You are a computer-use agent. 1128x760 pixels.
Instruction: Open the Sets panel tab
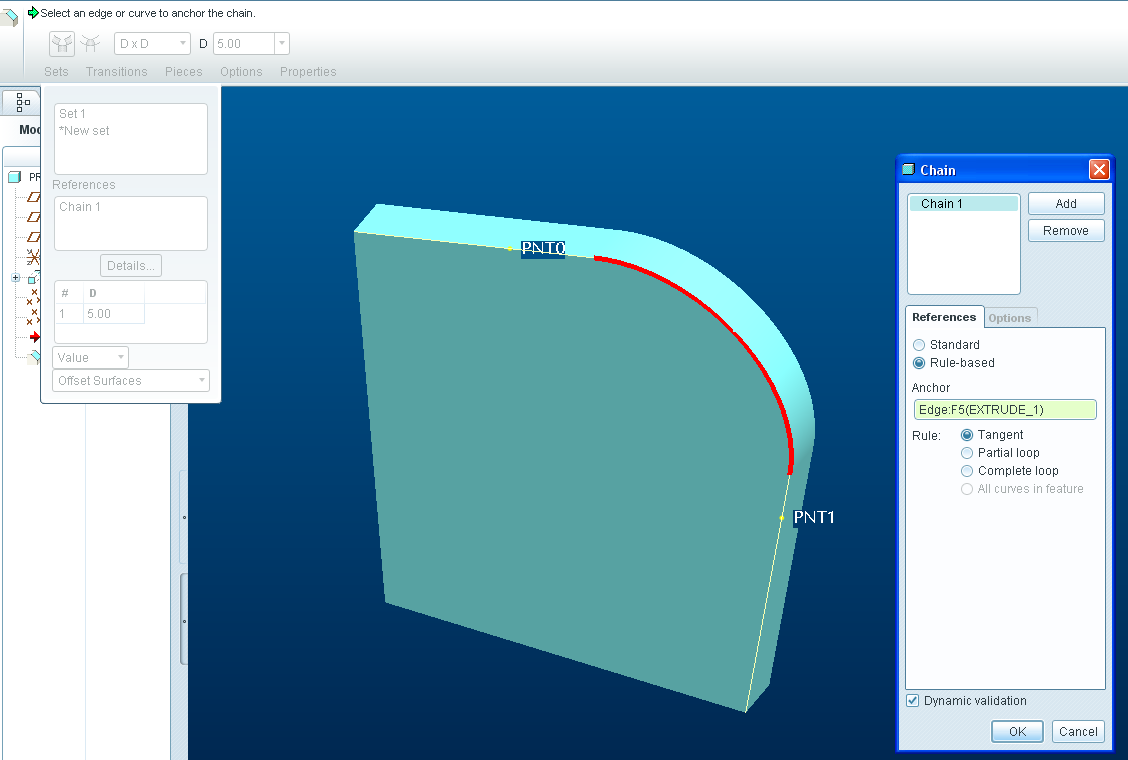[x=56, y=71]
